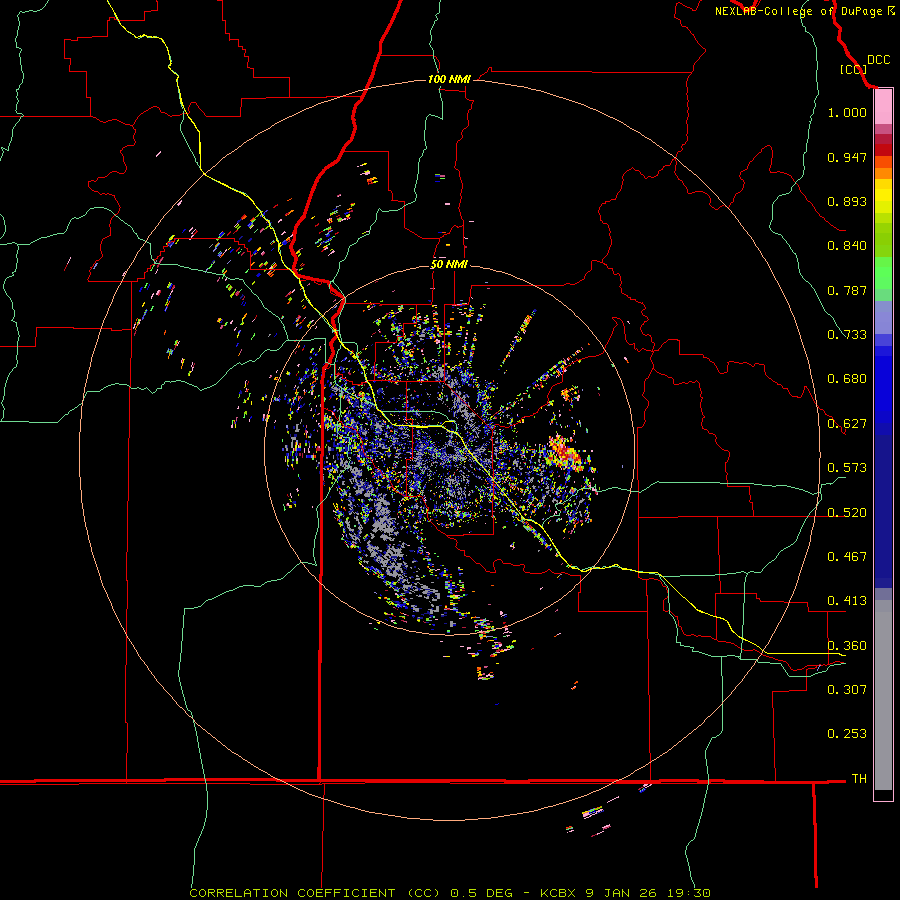Screen dimensions: 900x900
Task: Click the 0.253 scale value
Action: (x=847, y=734)
